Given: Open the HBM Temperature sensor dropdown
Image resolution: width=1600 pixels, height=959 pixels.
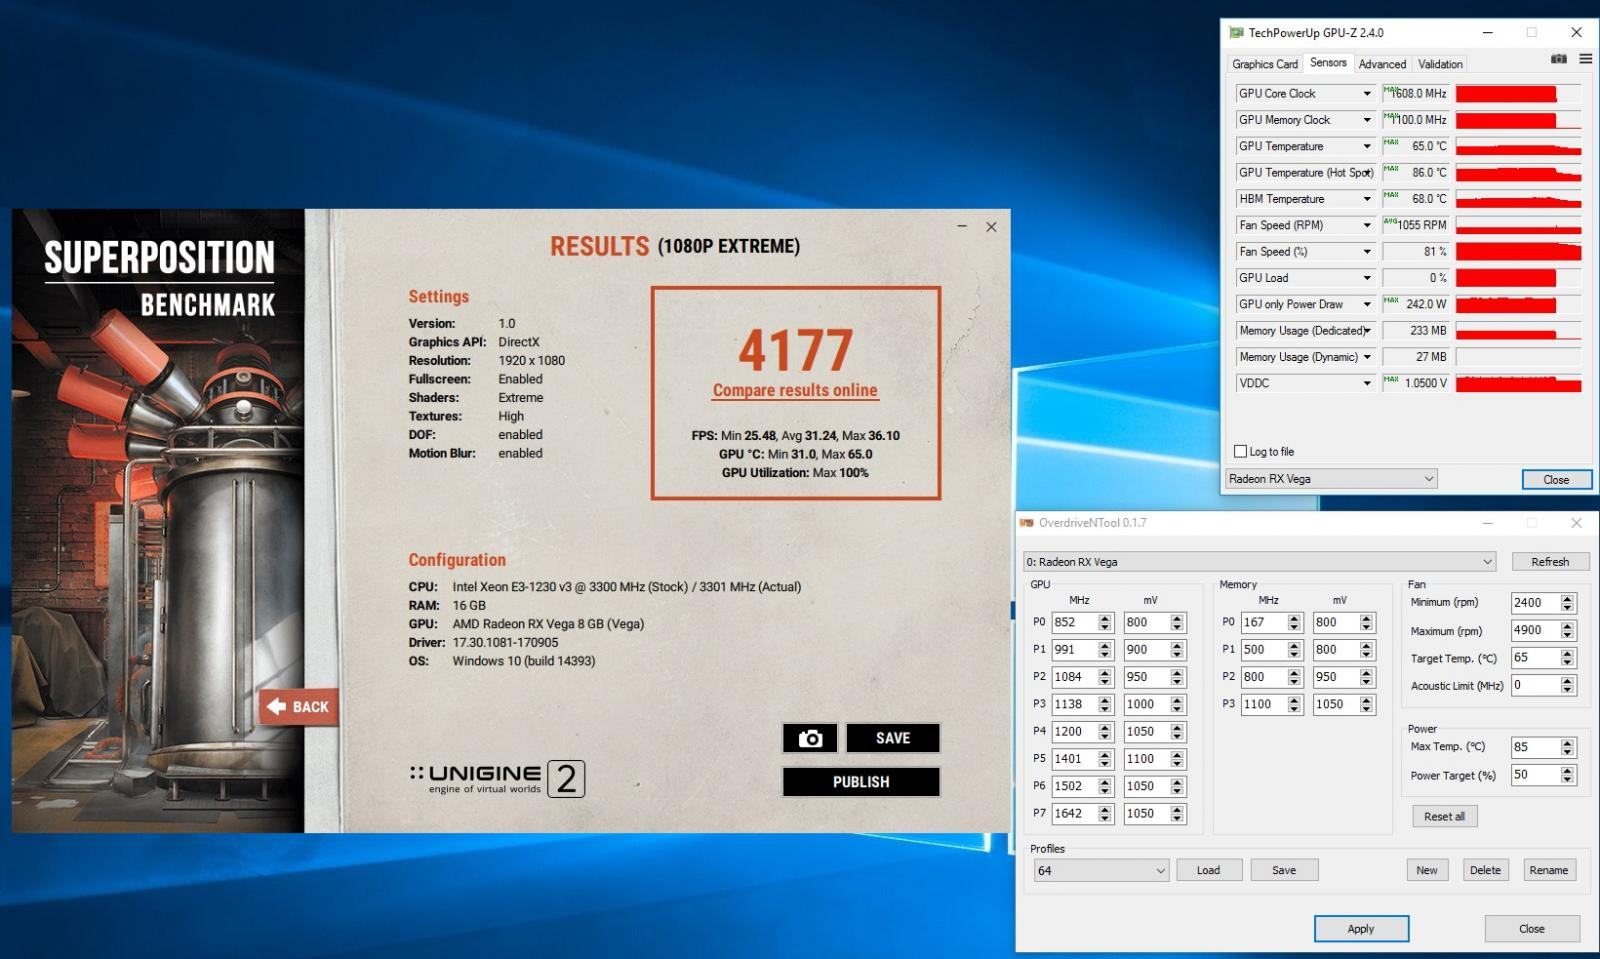Looking at the screenshot, I should [x=1367, y=199].
